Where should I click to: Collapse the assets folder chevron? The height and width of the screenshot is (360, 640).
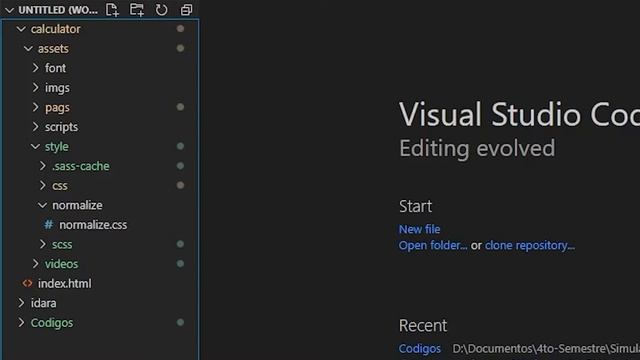coord(28,49)
